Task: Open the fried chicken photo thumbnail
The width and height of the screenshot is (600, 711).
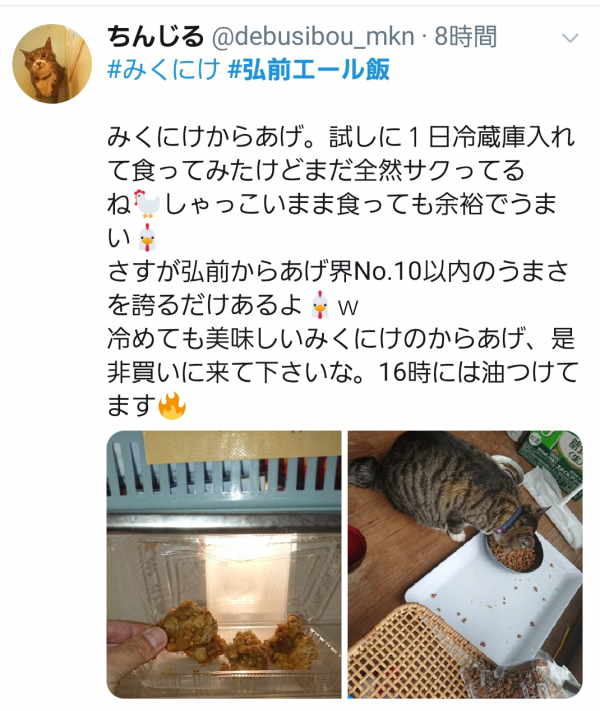Action: click(224, 565)
